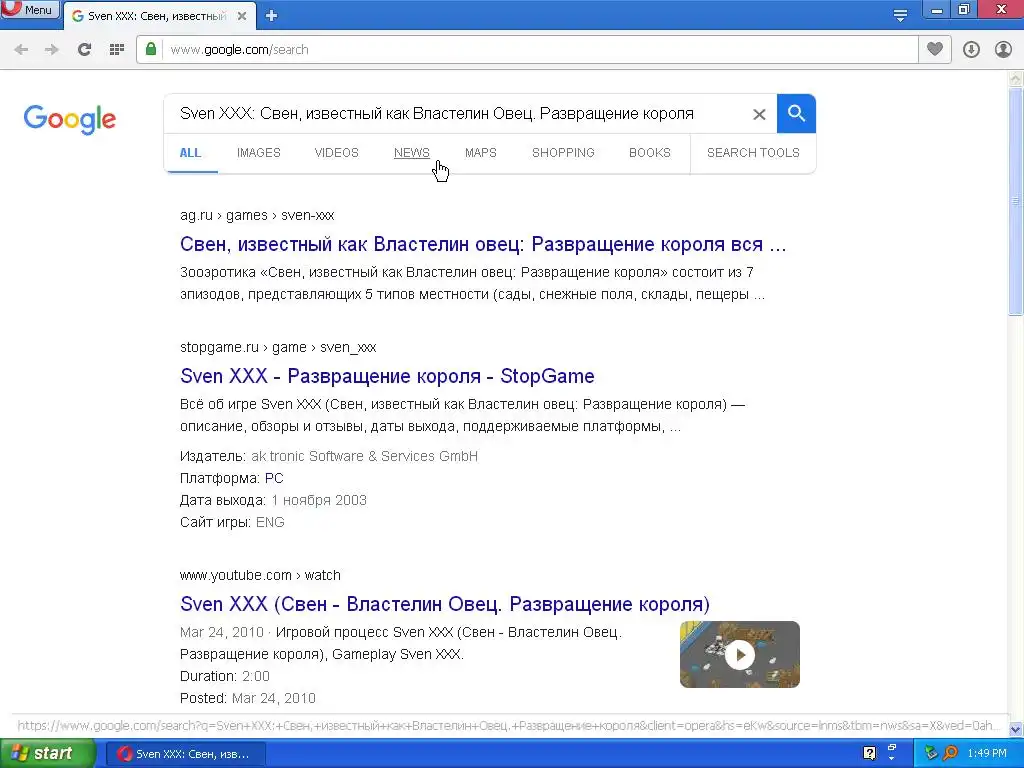1024x768 pixels.
Task: Play the YouTube video thumbnail
Action: coord(740,654)
